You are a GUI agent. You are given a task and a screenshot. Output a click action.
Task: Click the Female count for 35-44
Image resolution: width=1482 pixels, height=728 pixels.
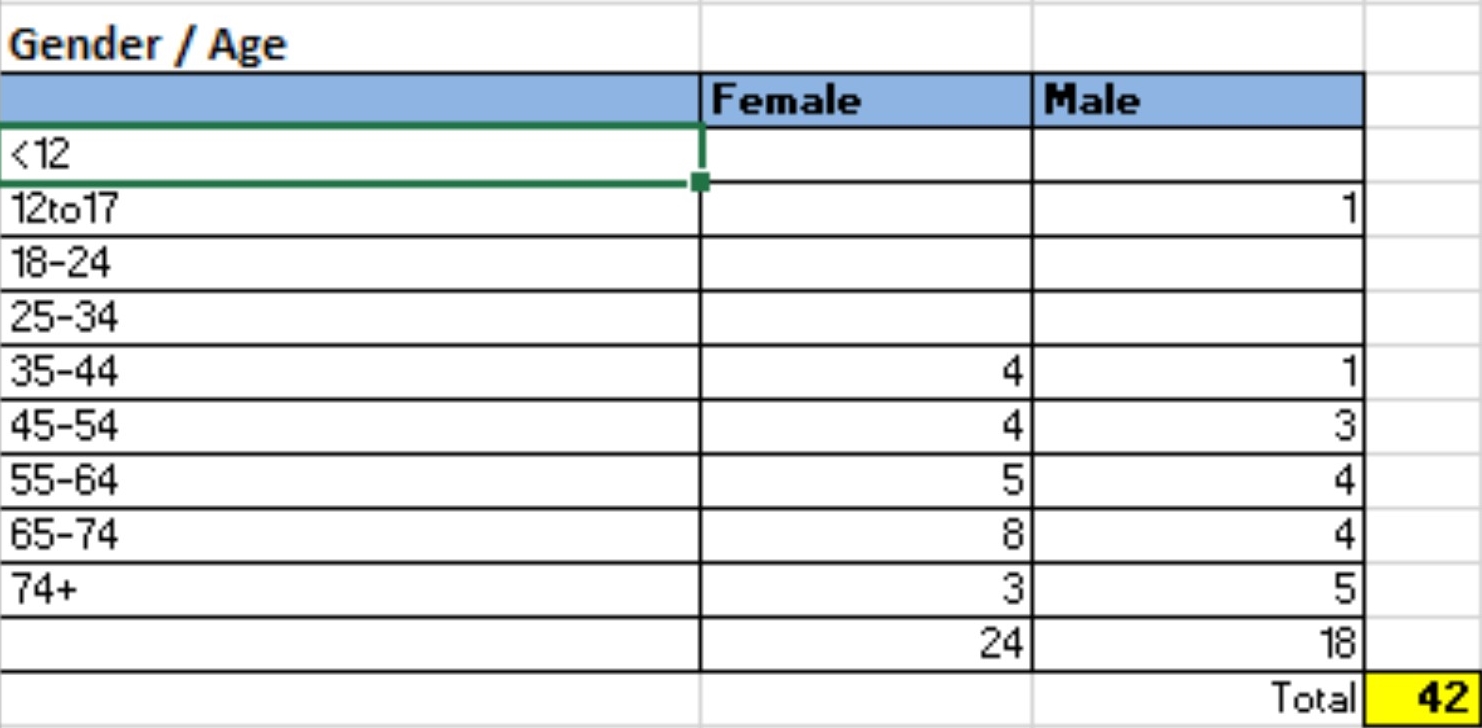pos(866,372)
